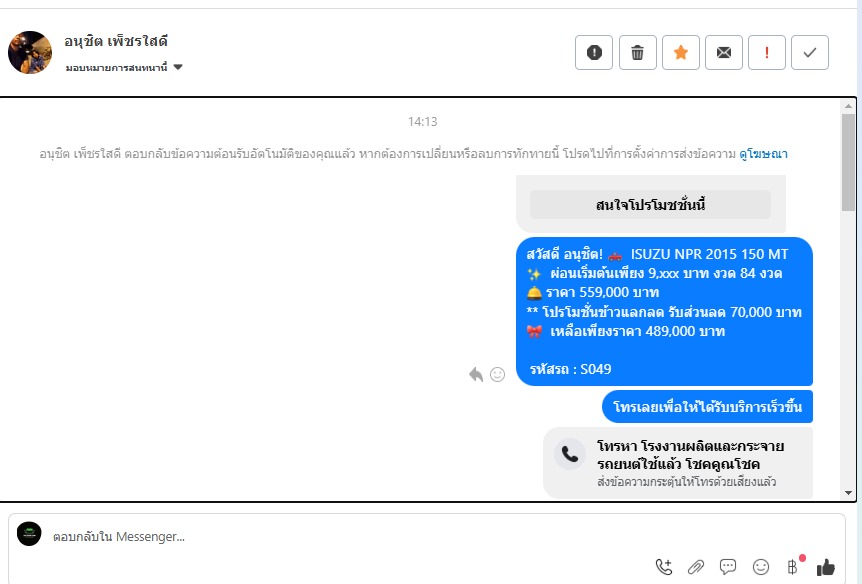Flag conversation with red exclamation icon

[767, 52]
